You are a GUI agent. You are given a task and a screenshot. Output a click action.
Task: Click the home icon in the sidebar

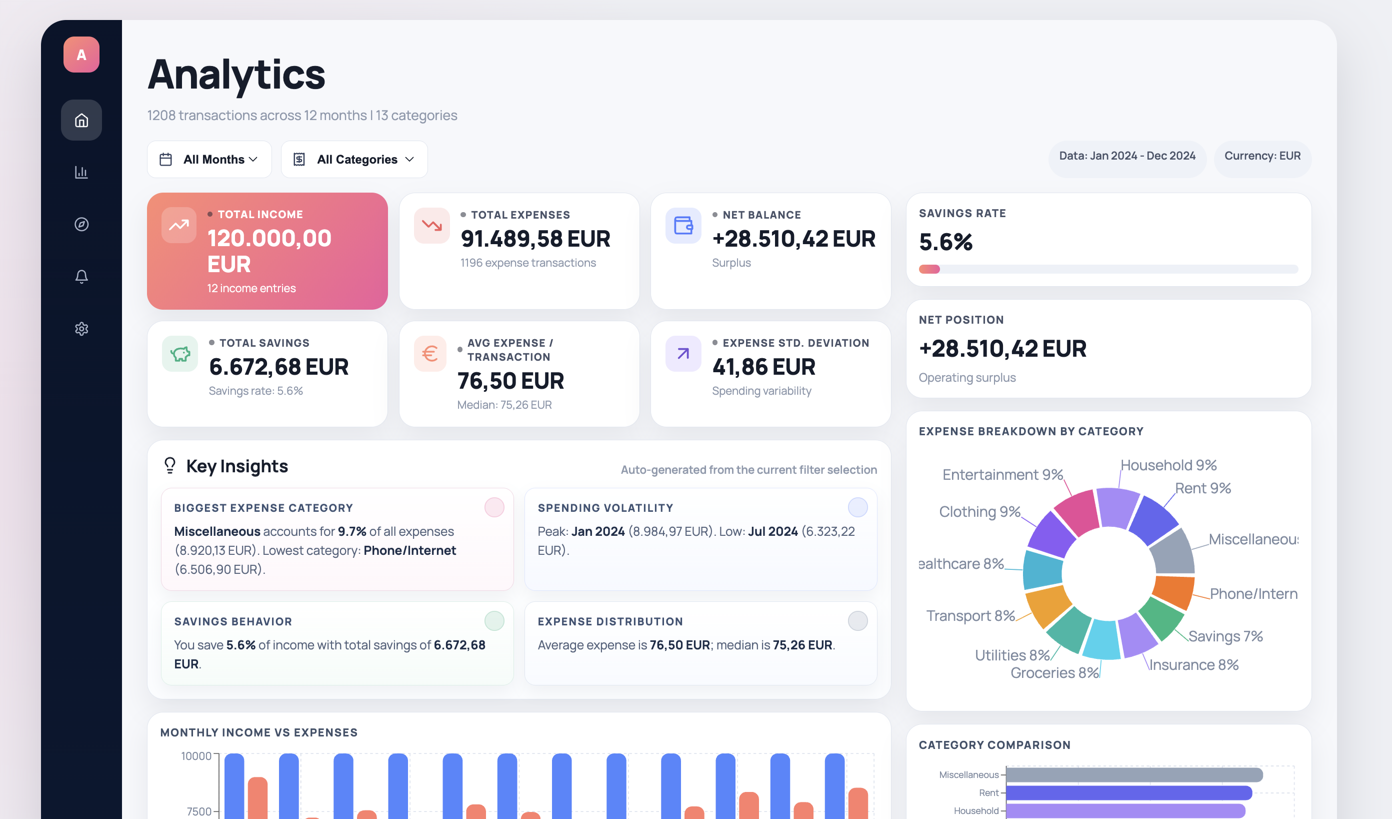(x=81, y=120)
